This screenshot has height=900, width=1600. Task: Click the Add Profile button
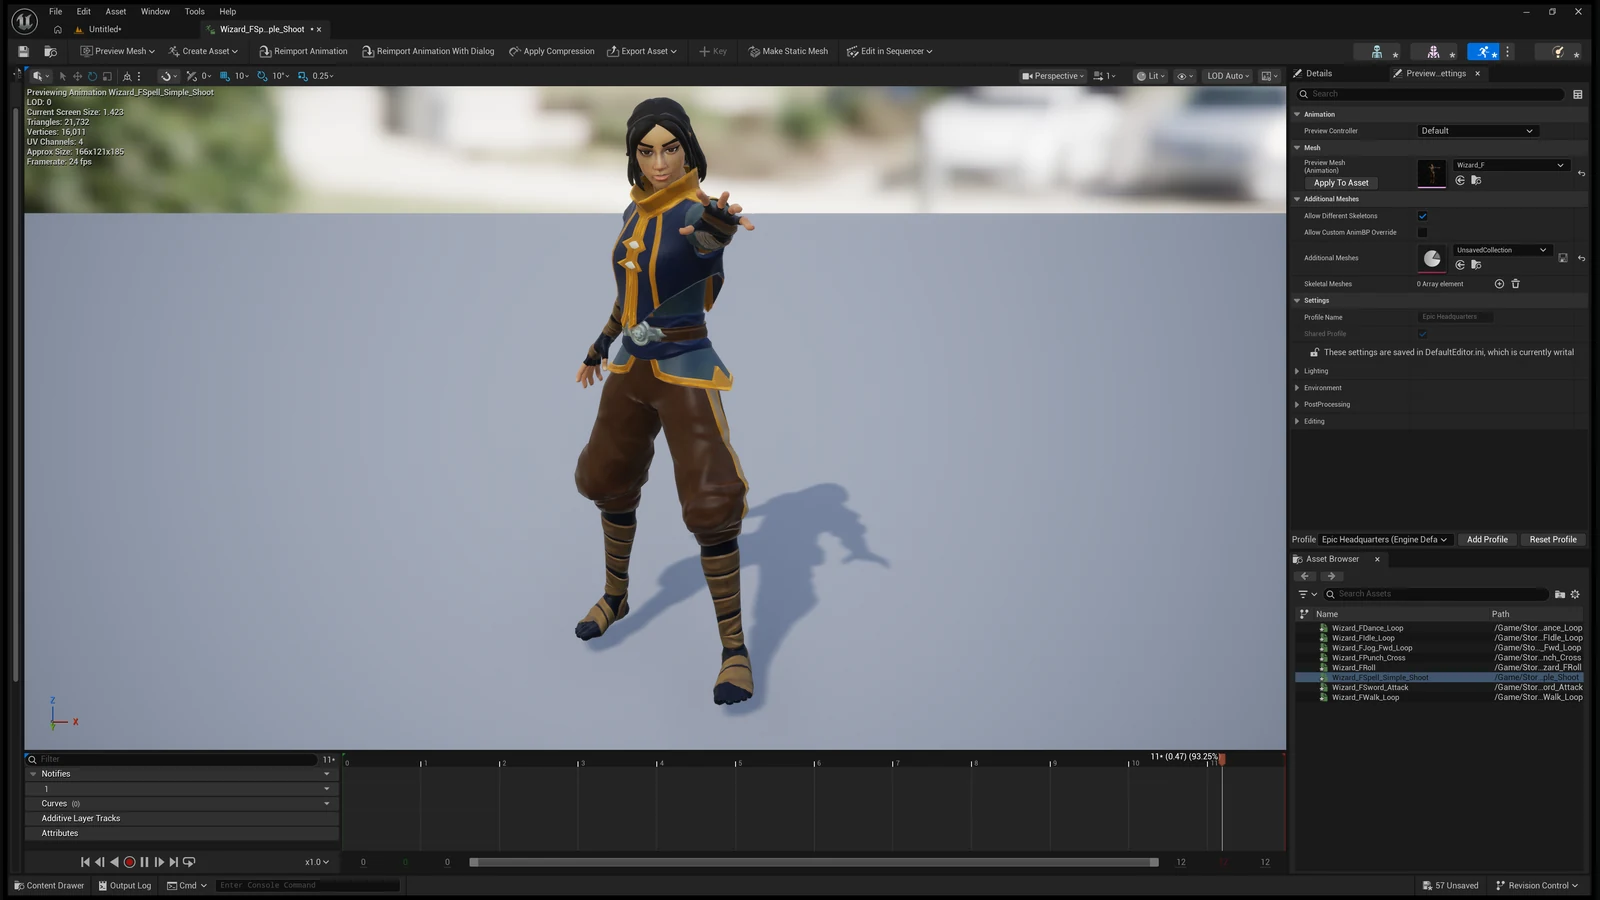pyautogui.click(x=1487, y=540)
